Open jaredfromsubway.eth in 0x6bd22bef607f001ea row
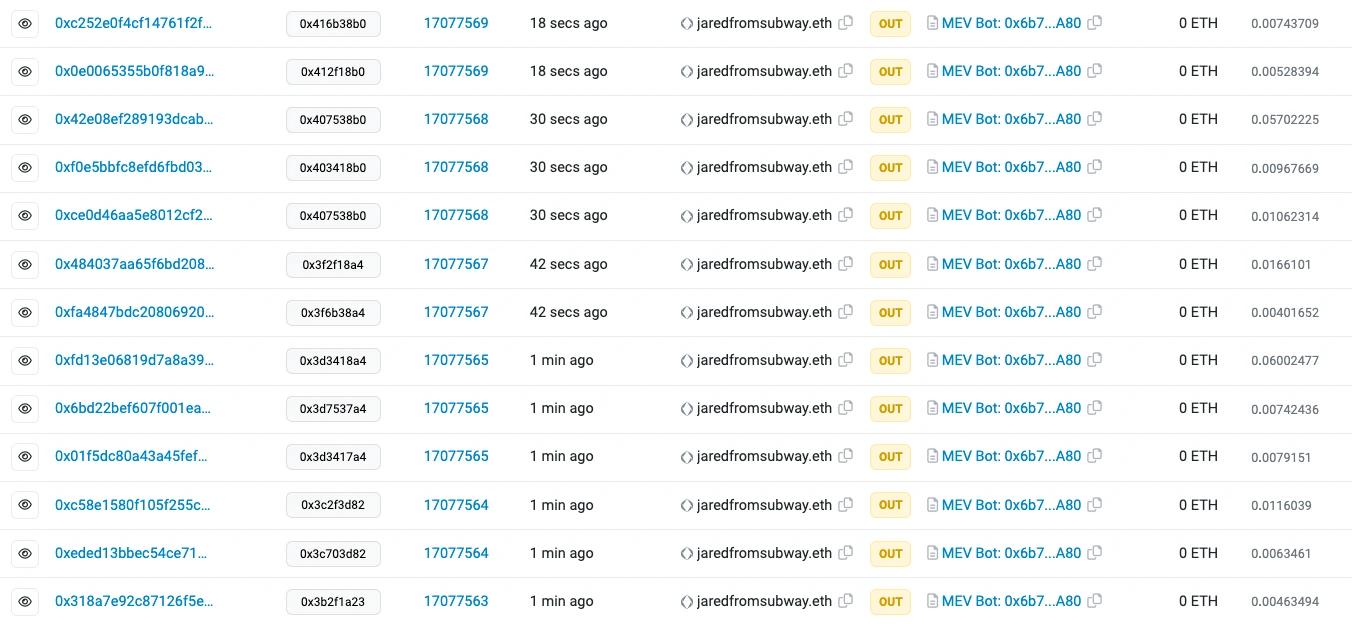This screenshot has height=624, width=1352. click(x=764, y=408)
